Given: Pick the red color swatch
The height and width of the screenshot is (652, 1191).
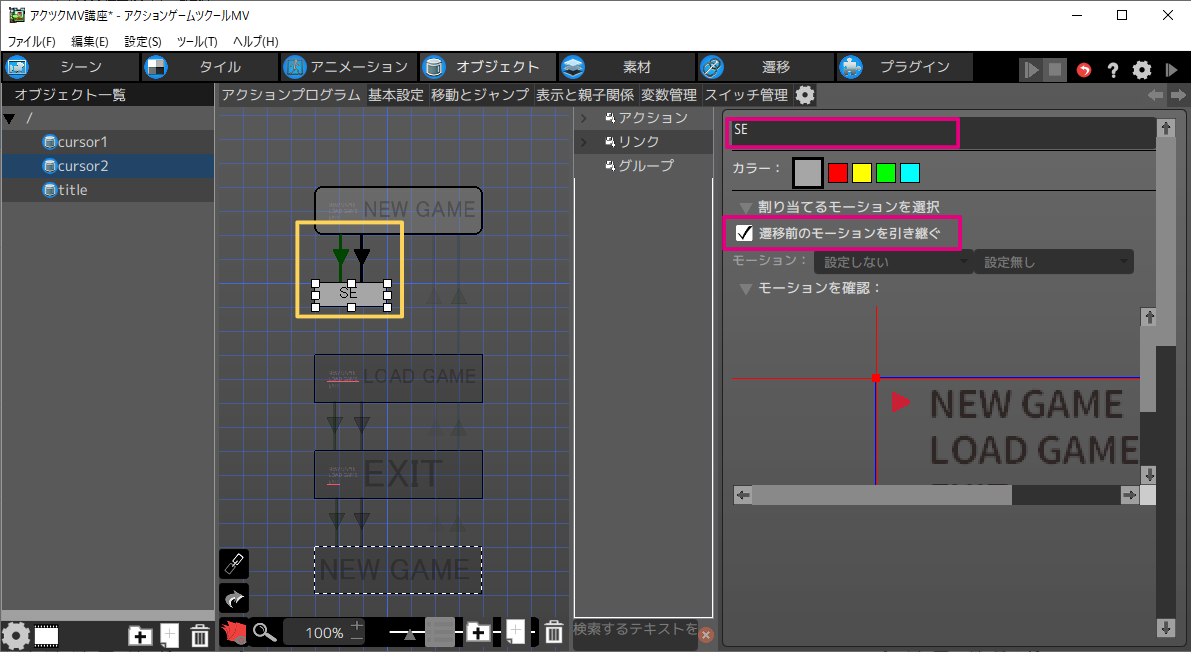Looking at the screenshot, I should 838,173.
